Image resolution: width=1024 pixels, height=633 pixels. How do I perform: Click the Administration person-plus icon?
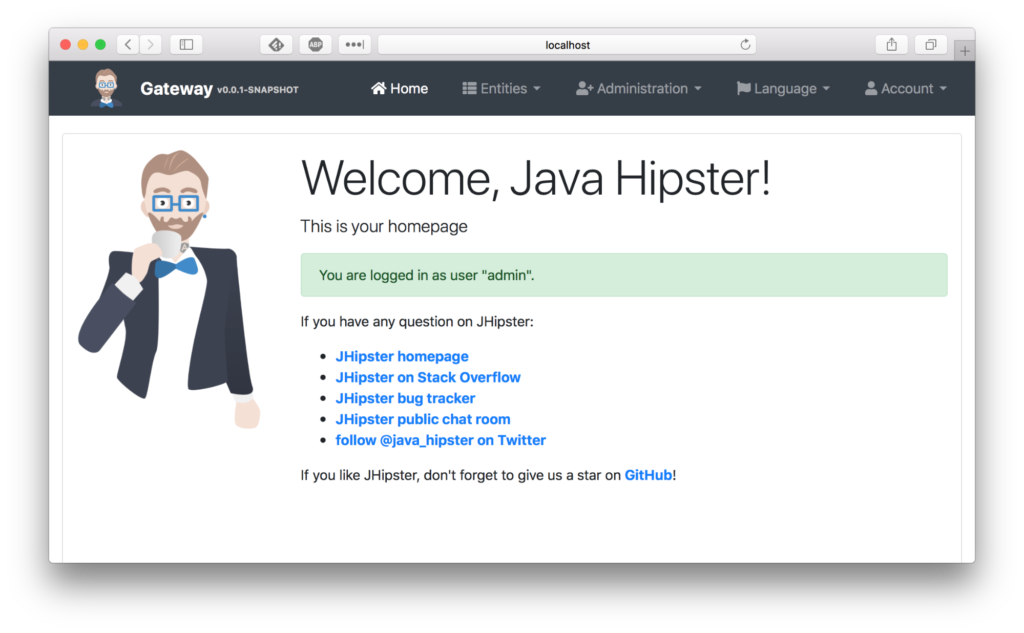583,88
